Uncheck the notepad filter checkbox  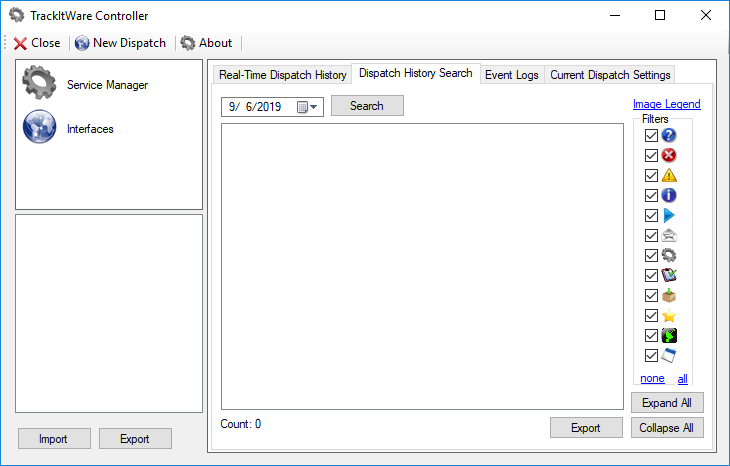(x=651, y=356)
